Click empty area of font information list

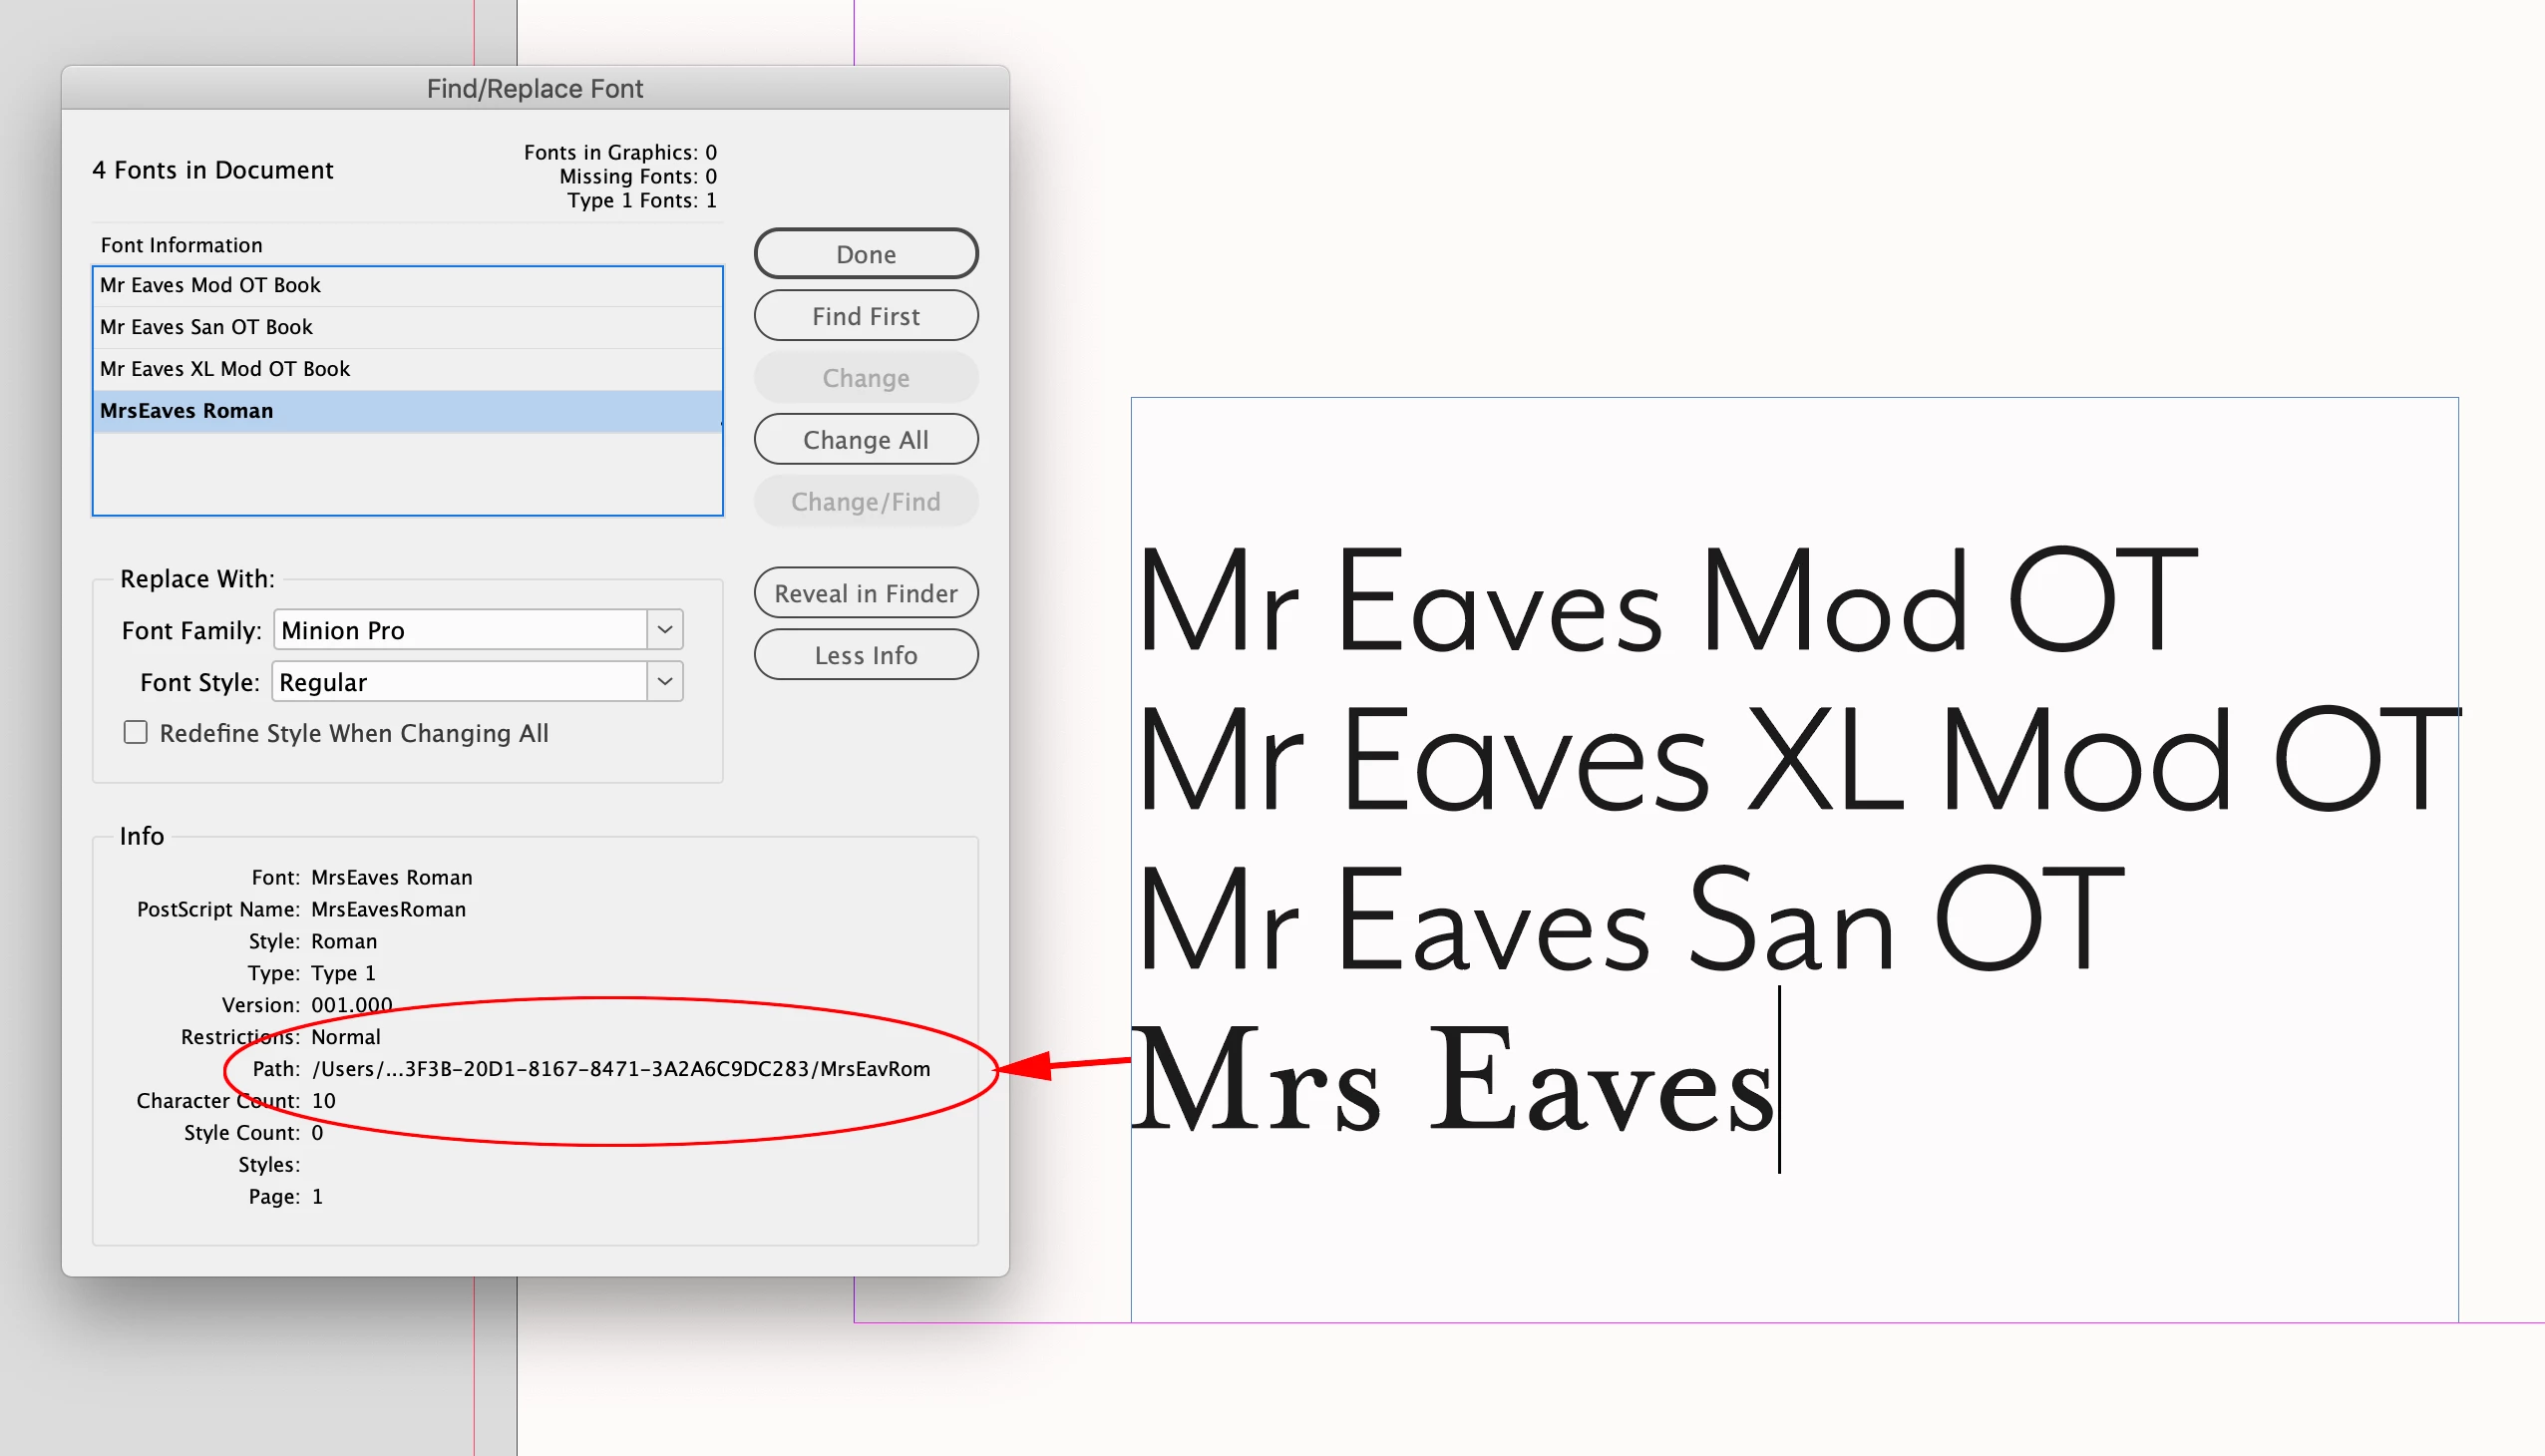point(407,474)
